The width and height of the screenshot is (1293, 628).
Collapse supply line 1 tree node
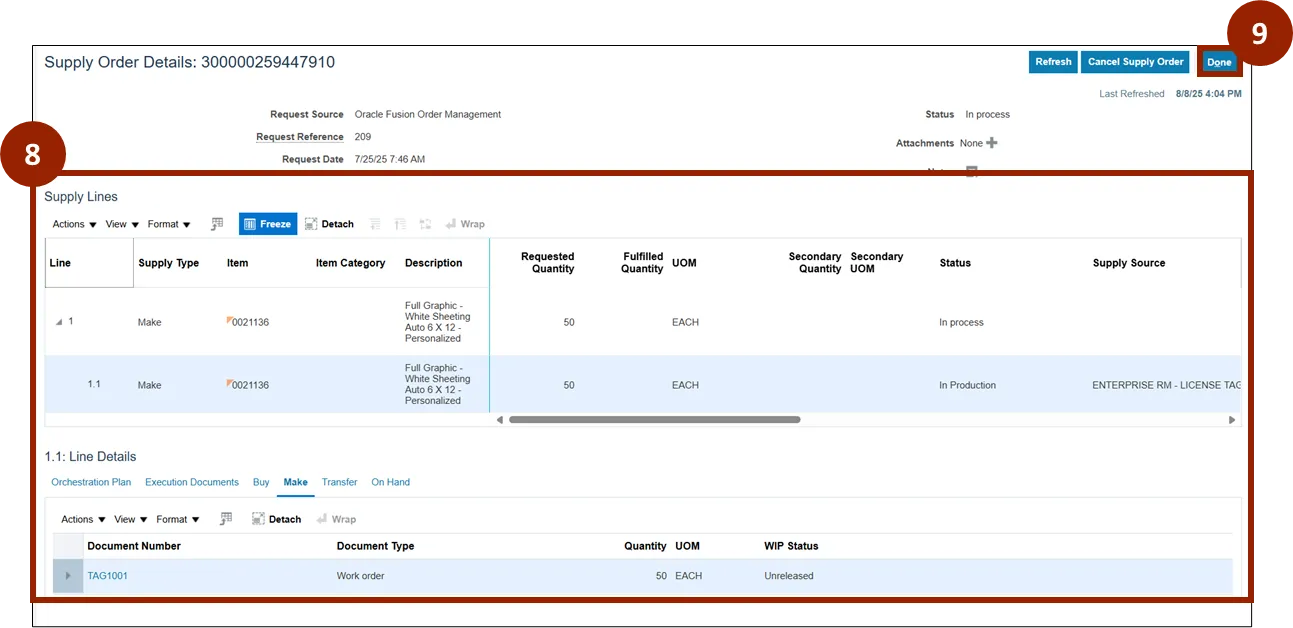(x=59, y=322)
